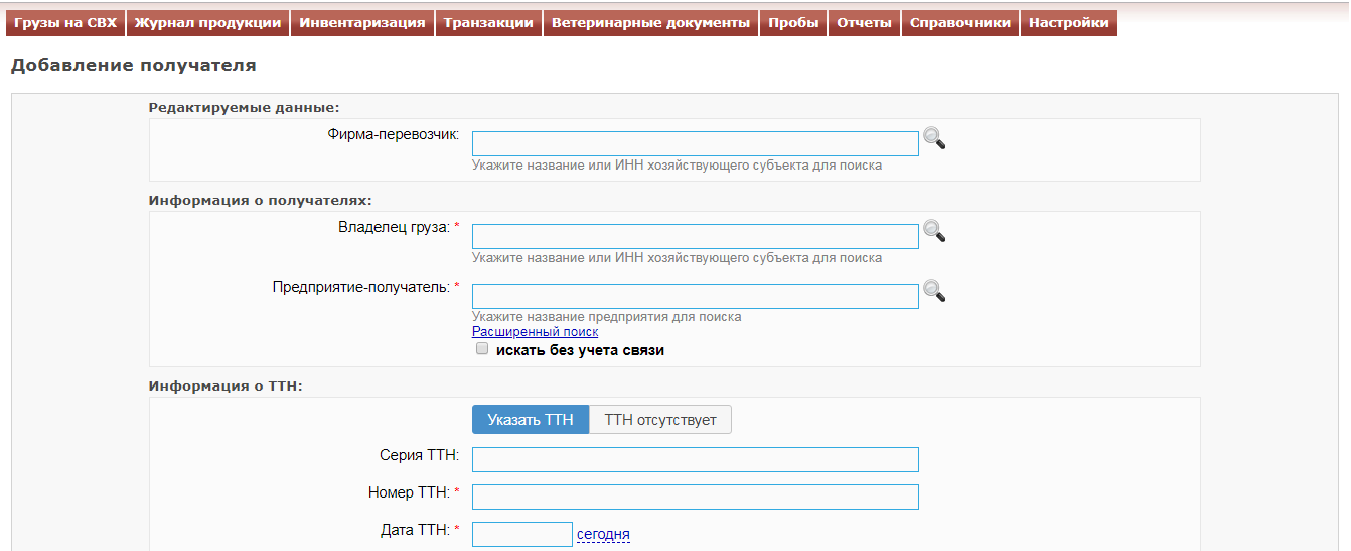Click search magnifier next to Владелец груза field

click(934, 231)
